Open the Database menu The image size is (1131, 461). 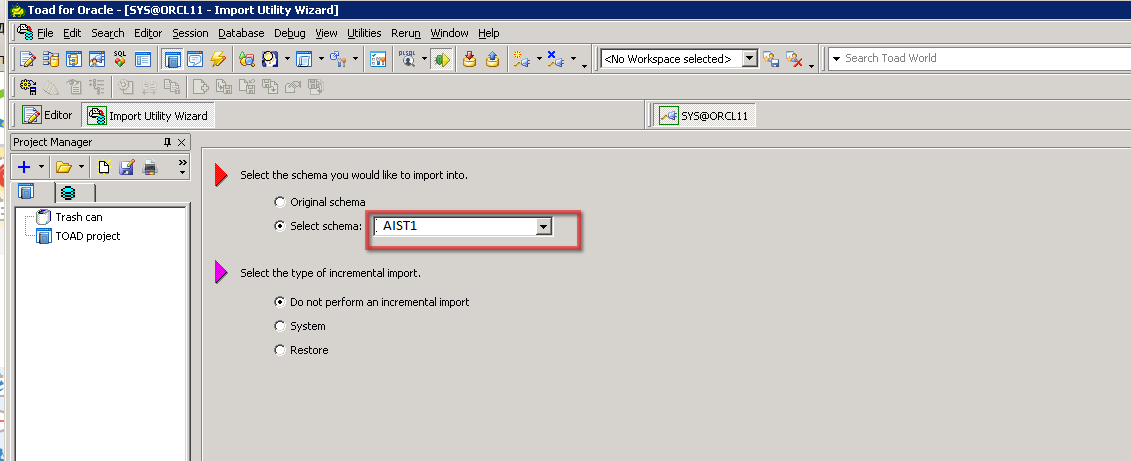click(241, 33)
